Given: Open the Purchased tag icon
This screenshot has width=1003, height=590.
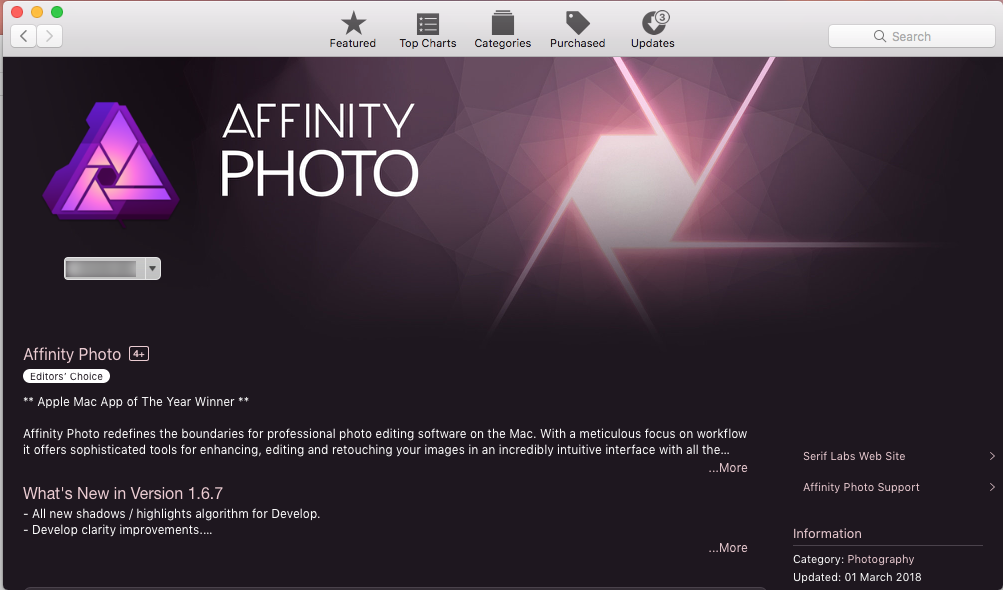Looking at the screenshot, I should click(x=577, y=24).
